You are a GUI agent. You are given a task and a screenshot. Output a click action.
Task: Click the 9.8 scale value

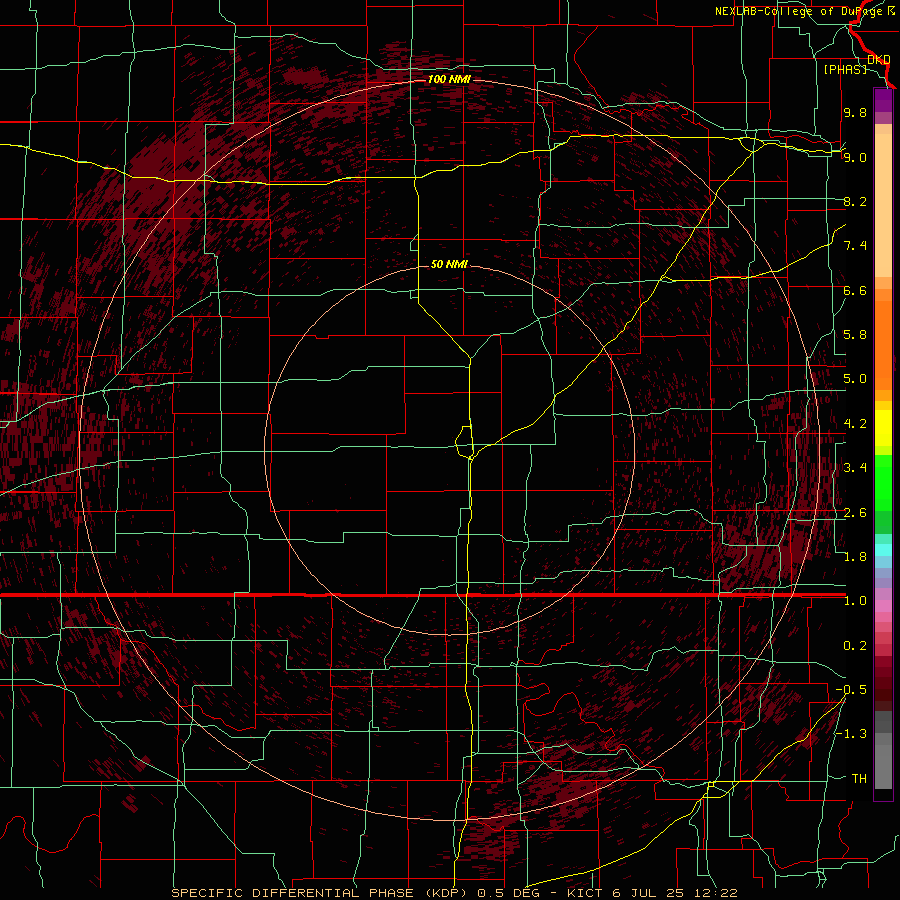click(x=855, y=112)
